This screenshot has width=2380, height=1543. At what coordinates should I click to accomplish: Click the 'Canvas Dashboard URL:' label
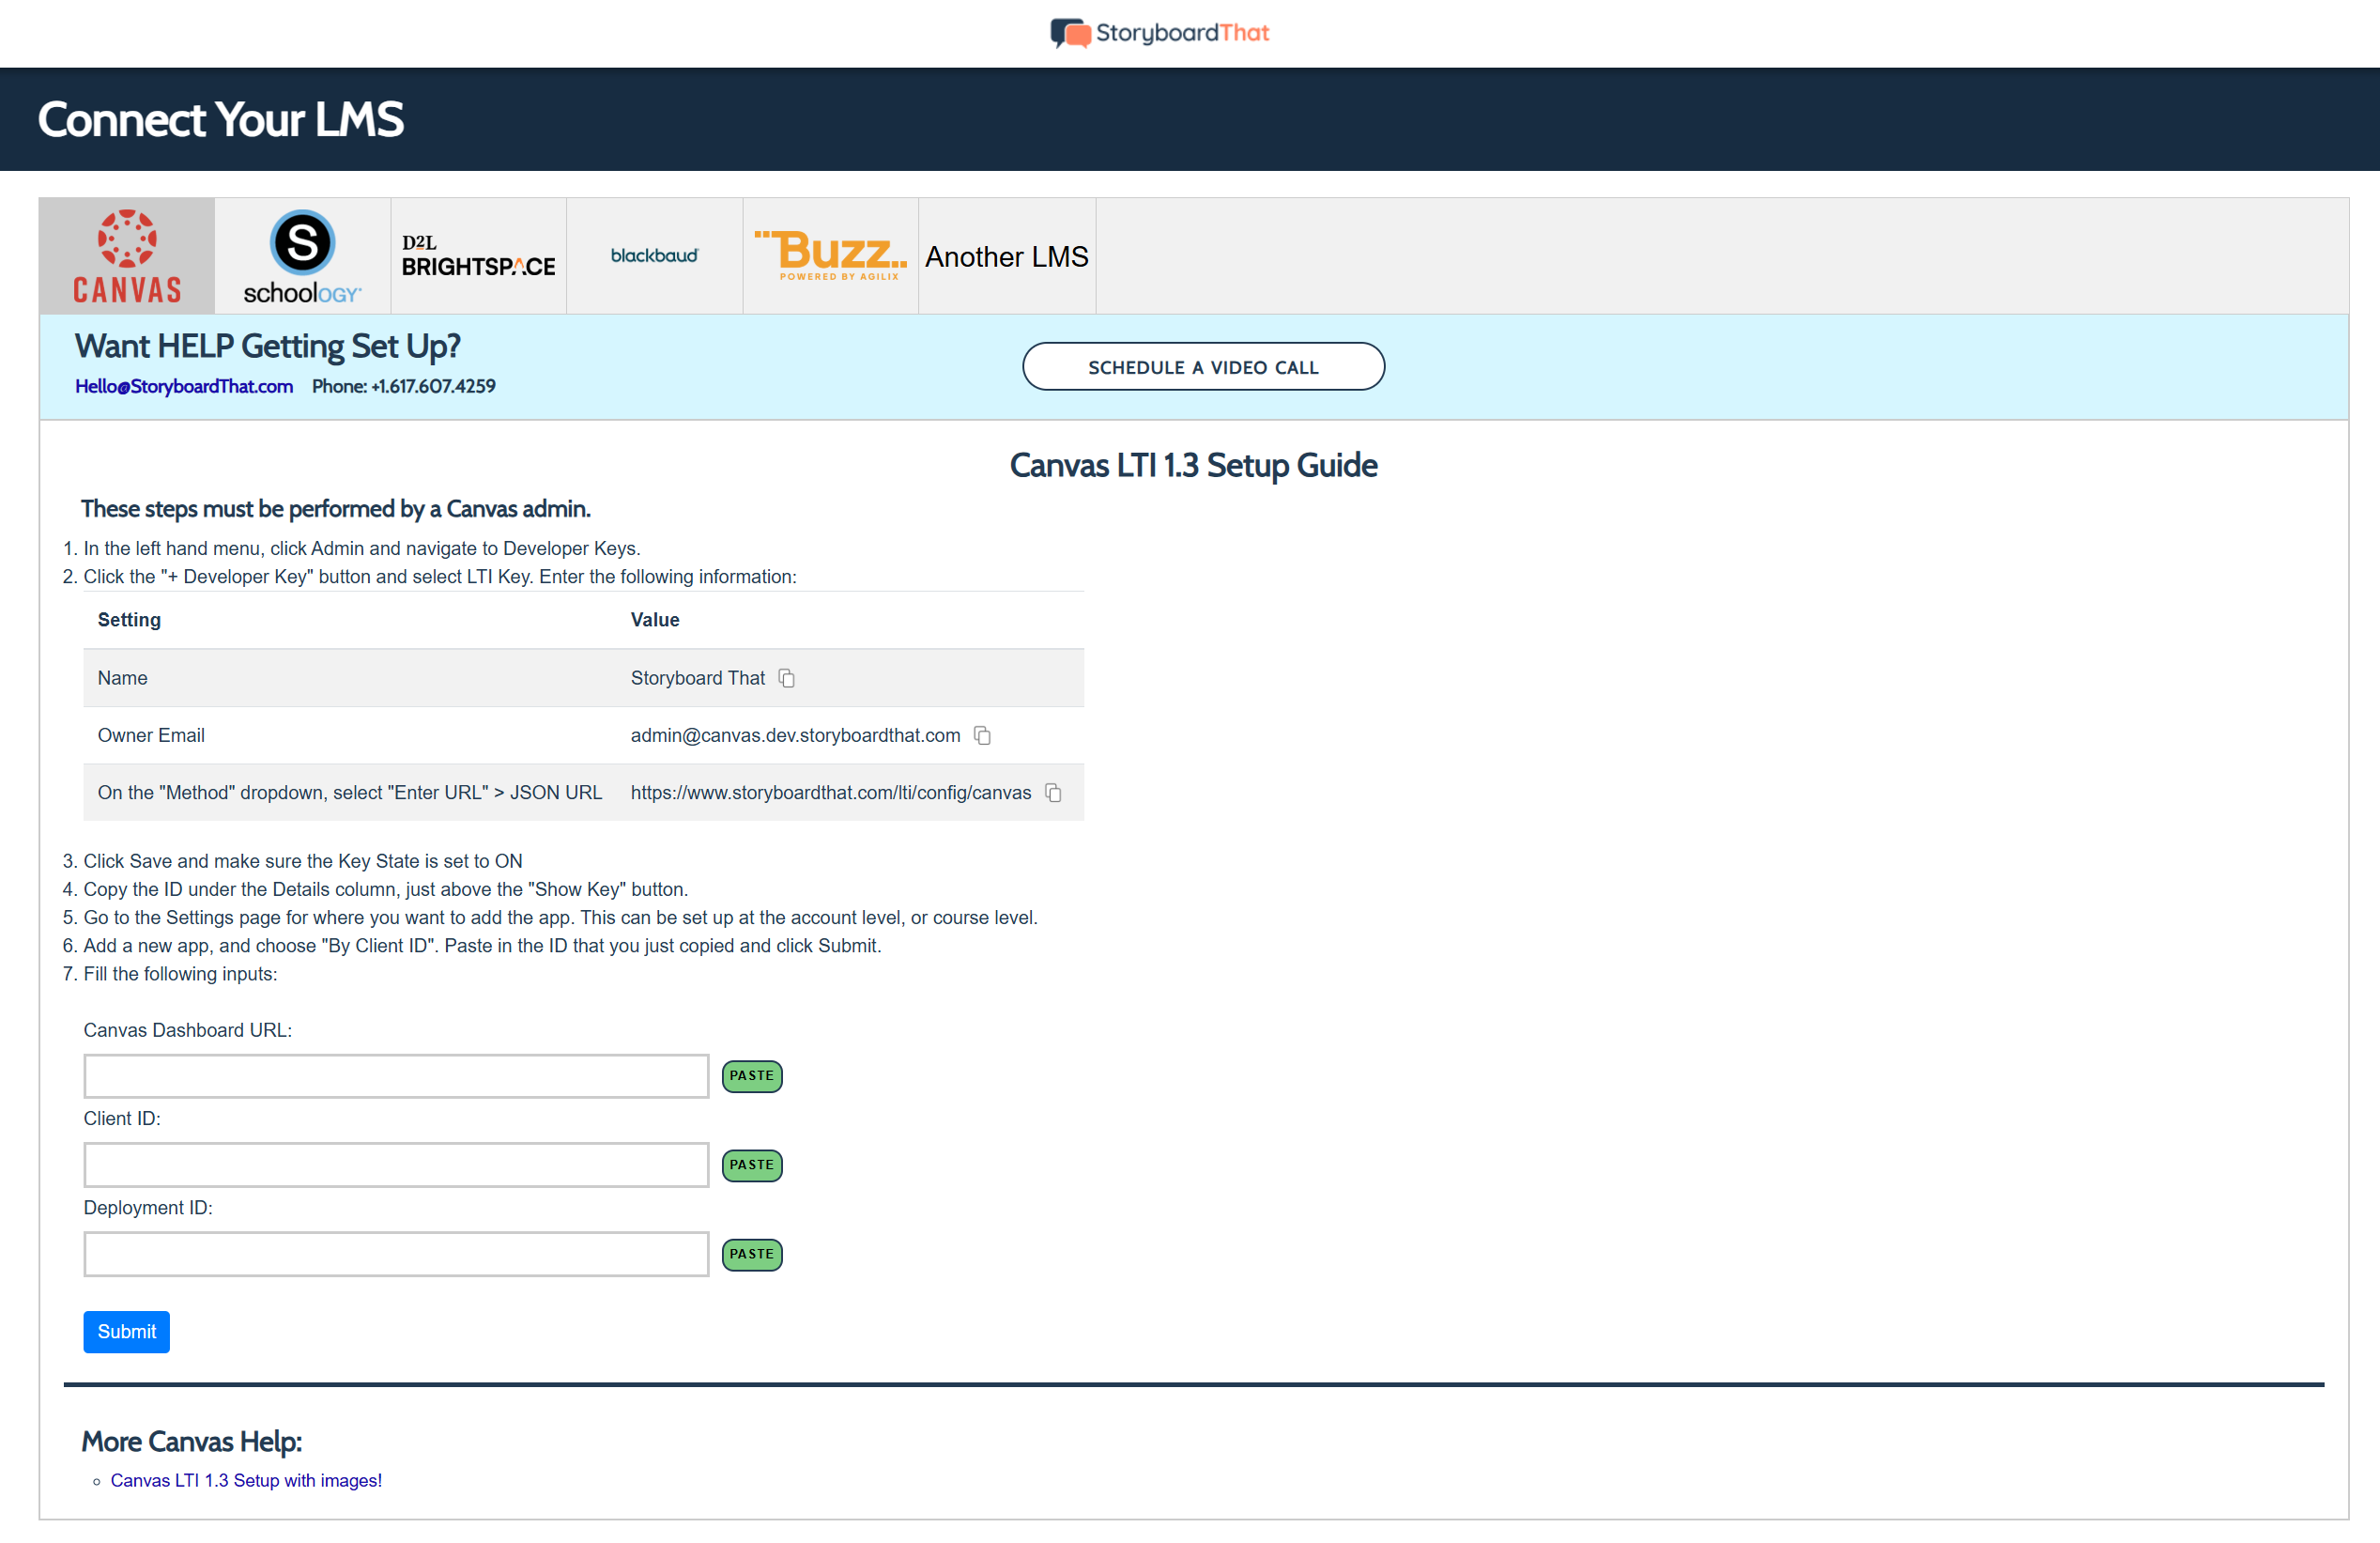(x=188, y=1030)
